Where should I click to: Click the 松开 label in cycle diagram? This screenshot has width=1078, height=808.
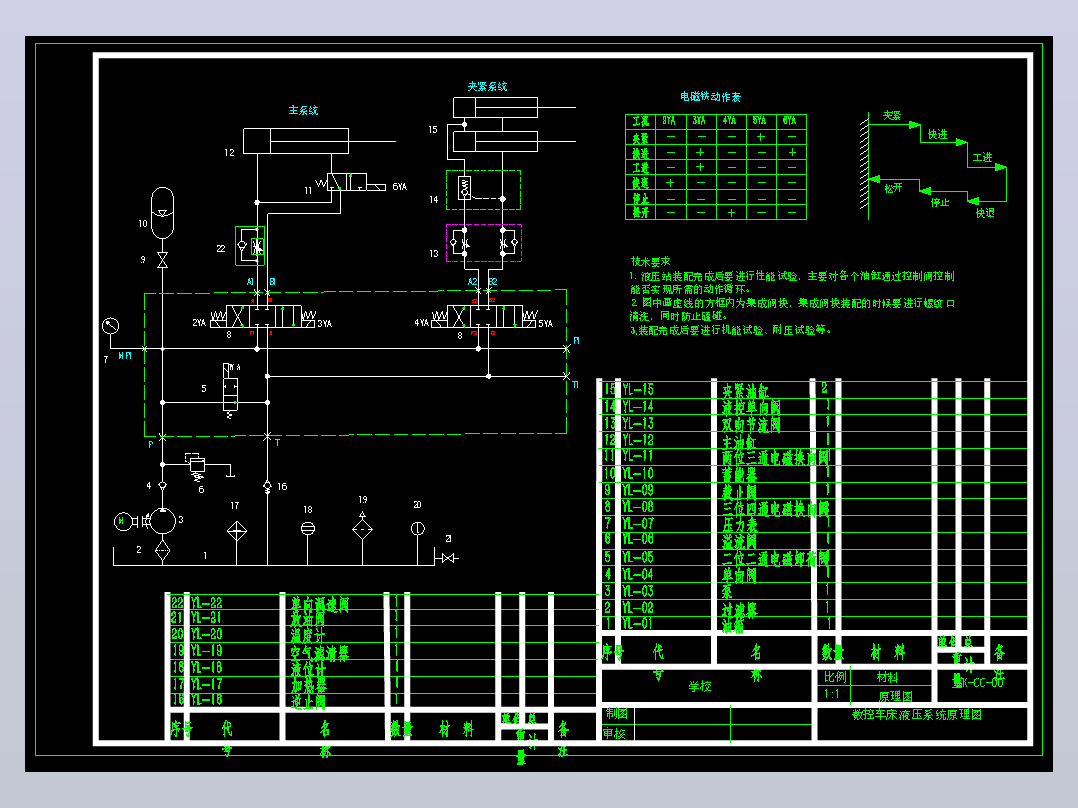pos(893,188)
